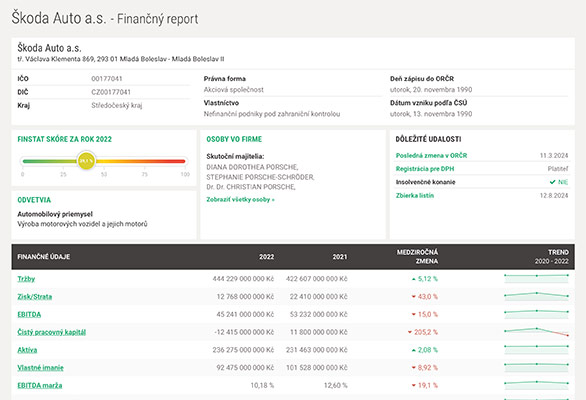Click the FINANČNÉ ÚDAJE table header

pos(44,257)
